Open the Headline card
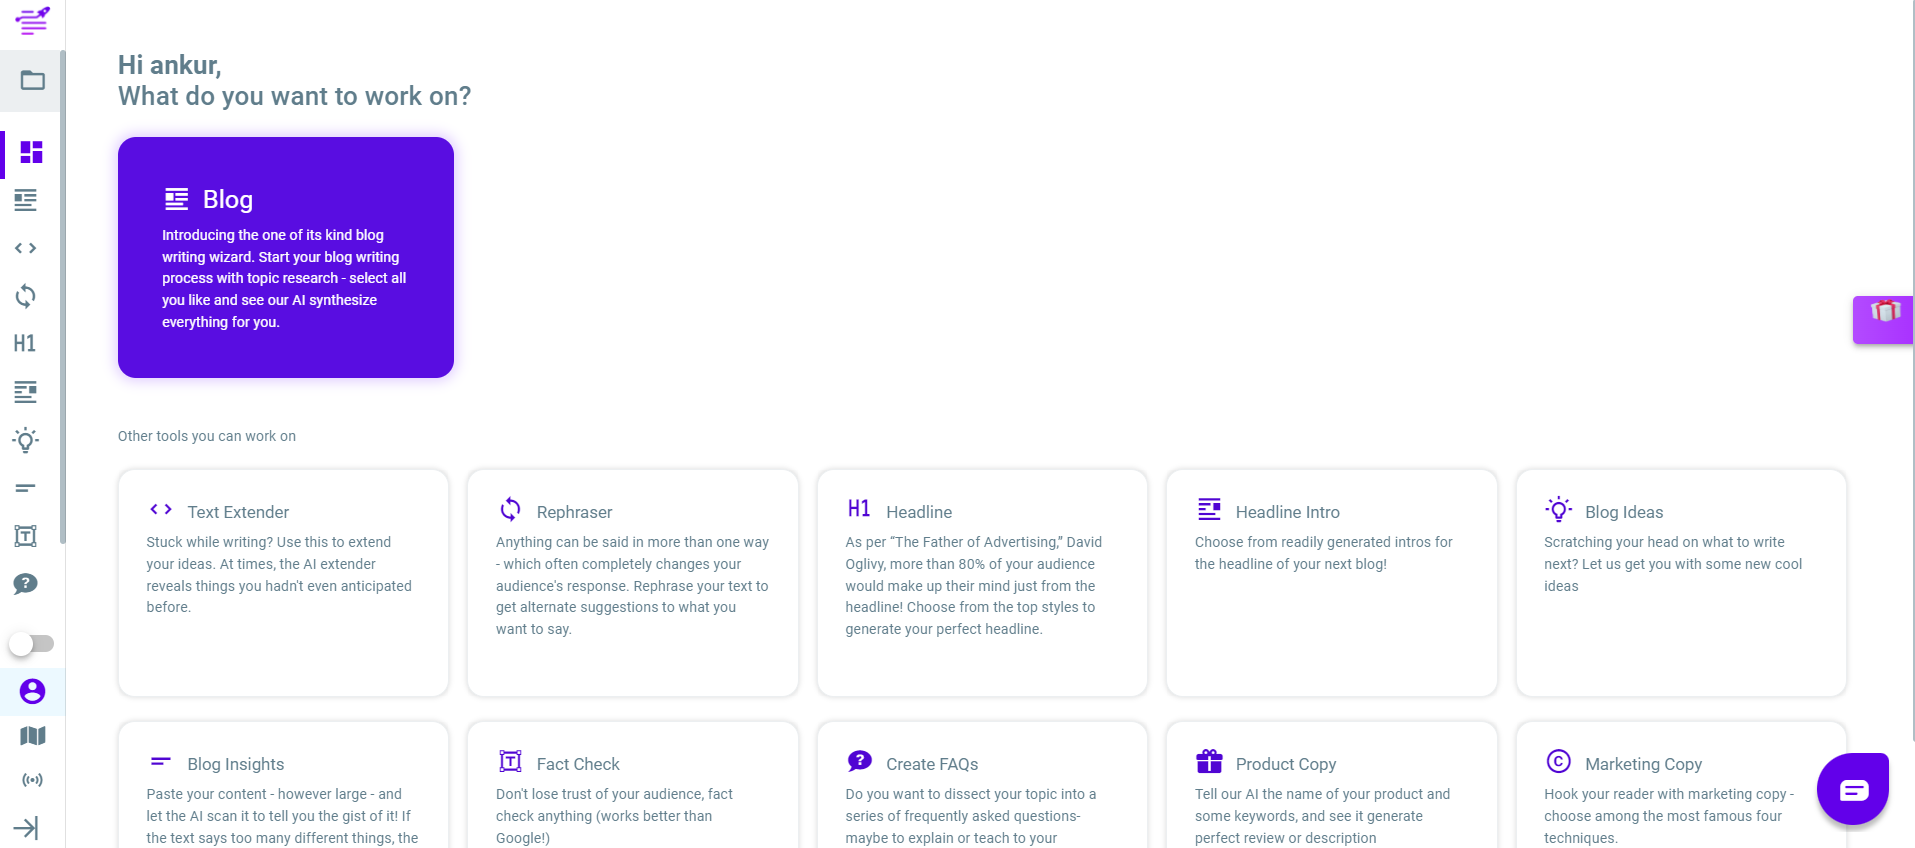 982,583
